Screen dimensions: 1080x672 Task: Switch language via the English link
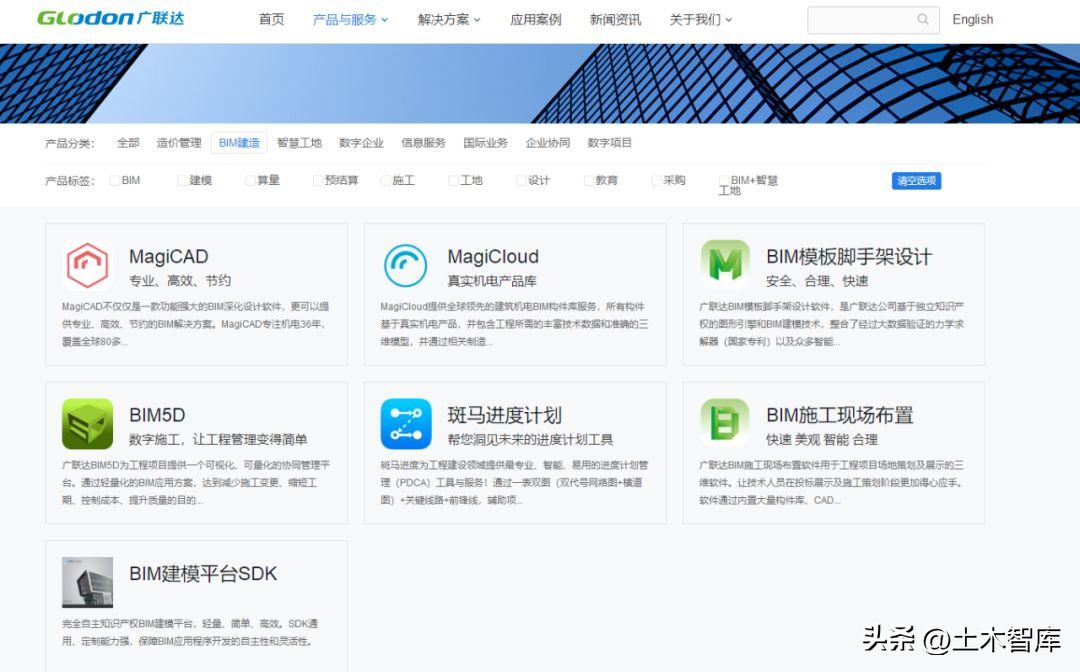(x=972, y=20)
